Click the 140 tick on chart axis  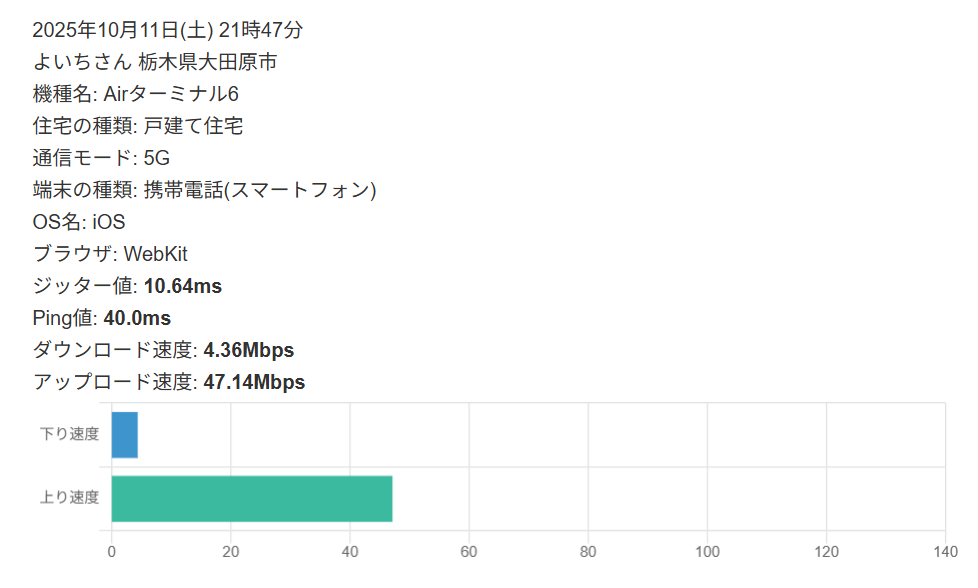(945, 551)
